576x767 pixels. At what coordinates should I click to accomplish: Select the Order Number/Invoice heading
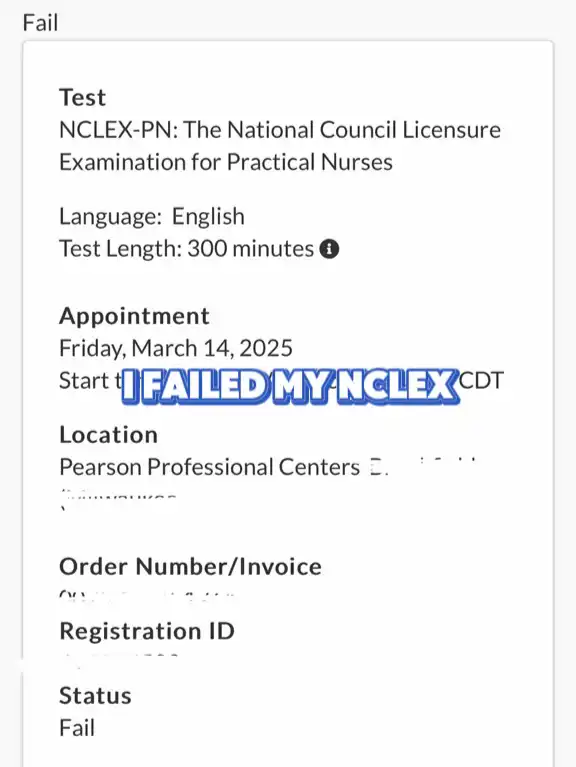pyautogui.click(x=190, y=566)
